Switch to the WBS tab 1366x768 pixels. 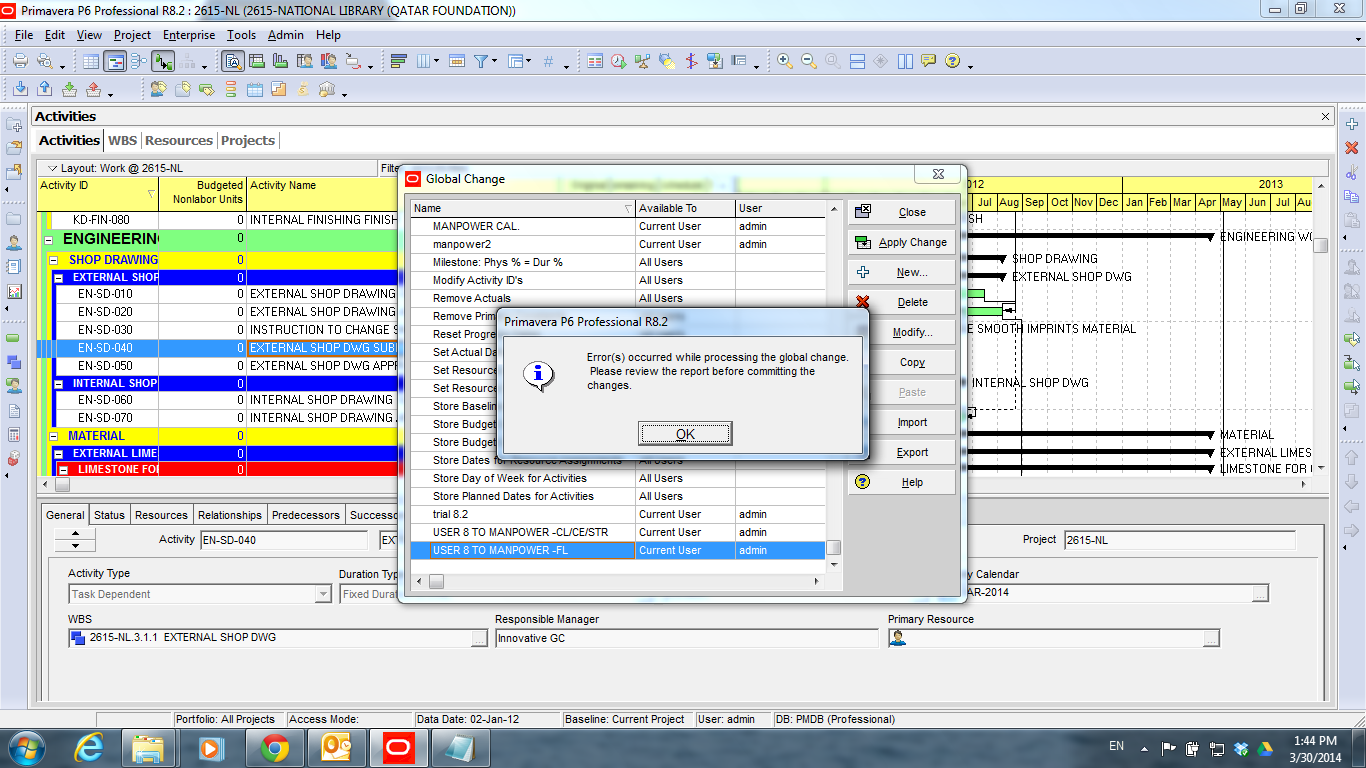tap(122, 141)
